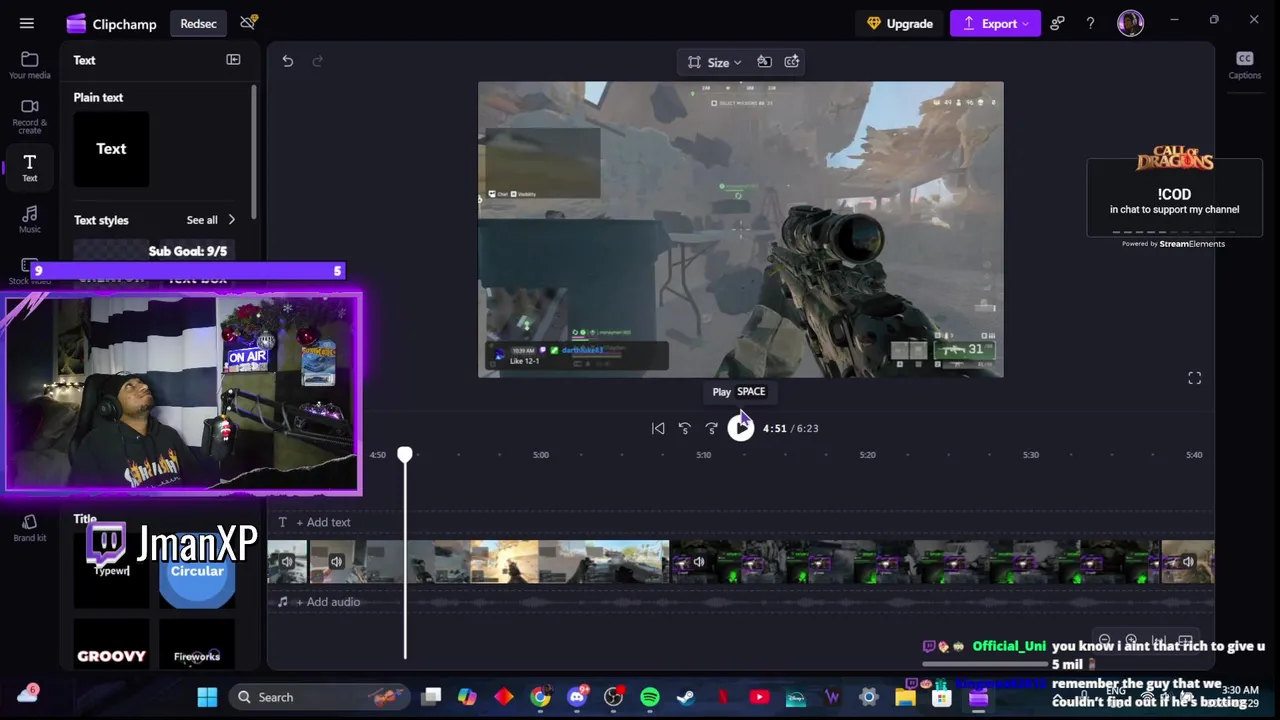1280x720 pixels.
Task: Click the 5:00 mark on the timeline ruler
Action: [x=540, y=455]
